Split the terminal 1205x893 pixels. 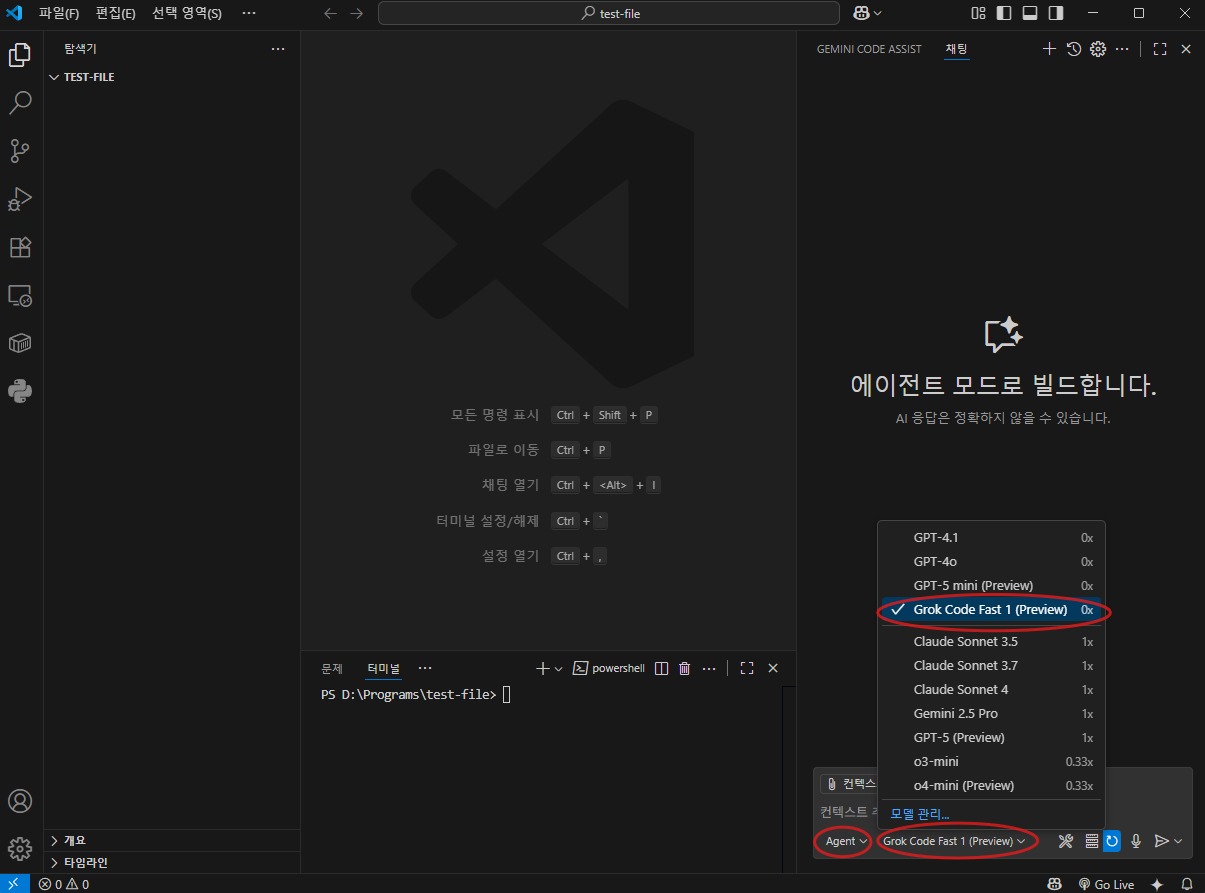tap(661, 668)
